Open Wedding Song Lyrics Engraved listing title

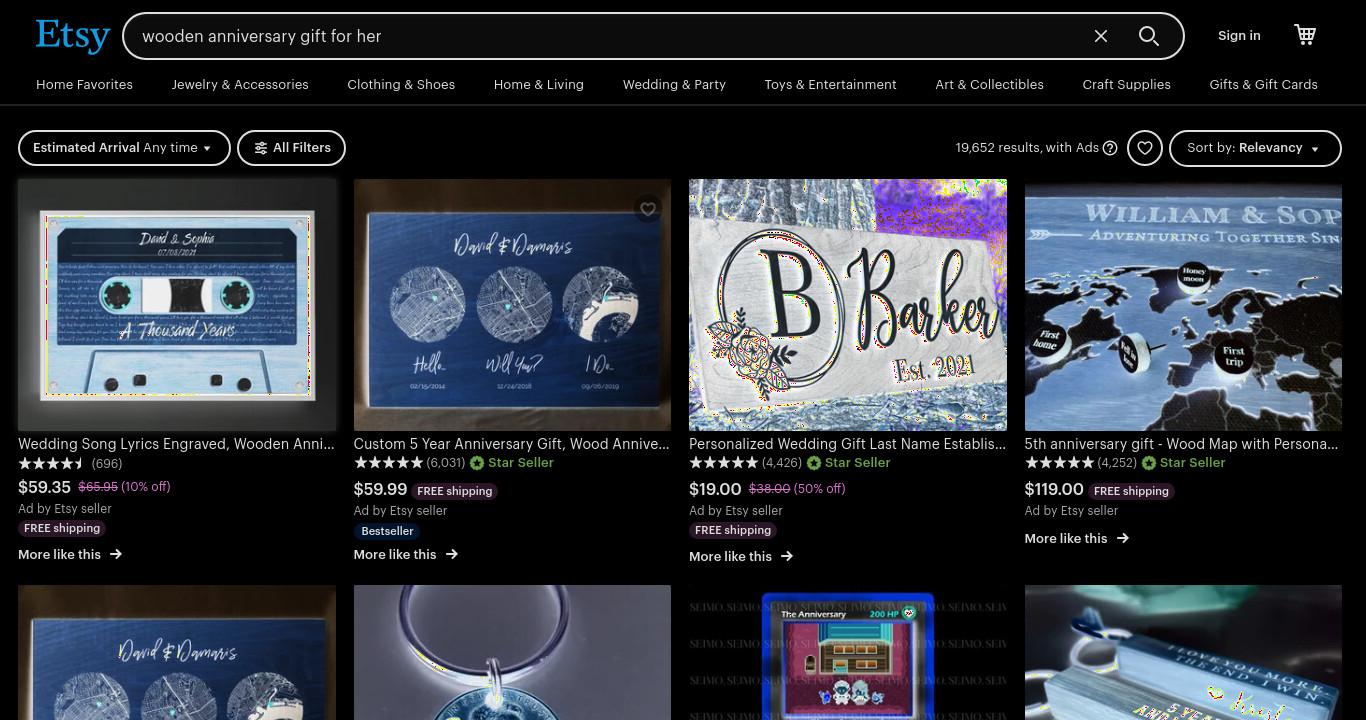[x=177, y=444]
